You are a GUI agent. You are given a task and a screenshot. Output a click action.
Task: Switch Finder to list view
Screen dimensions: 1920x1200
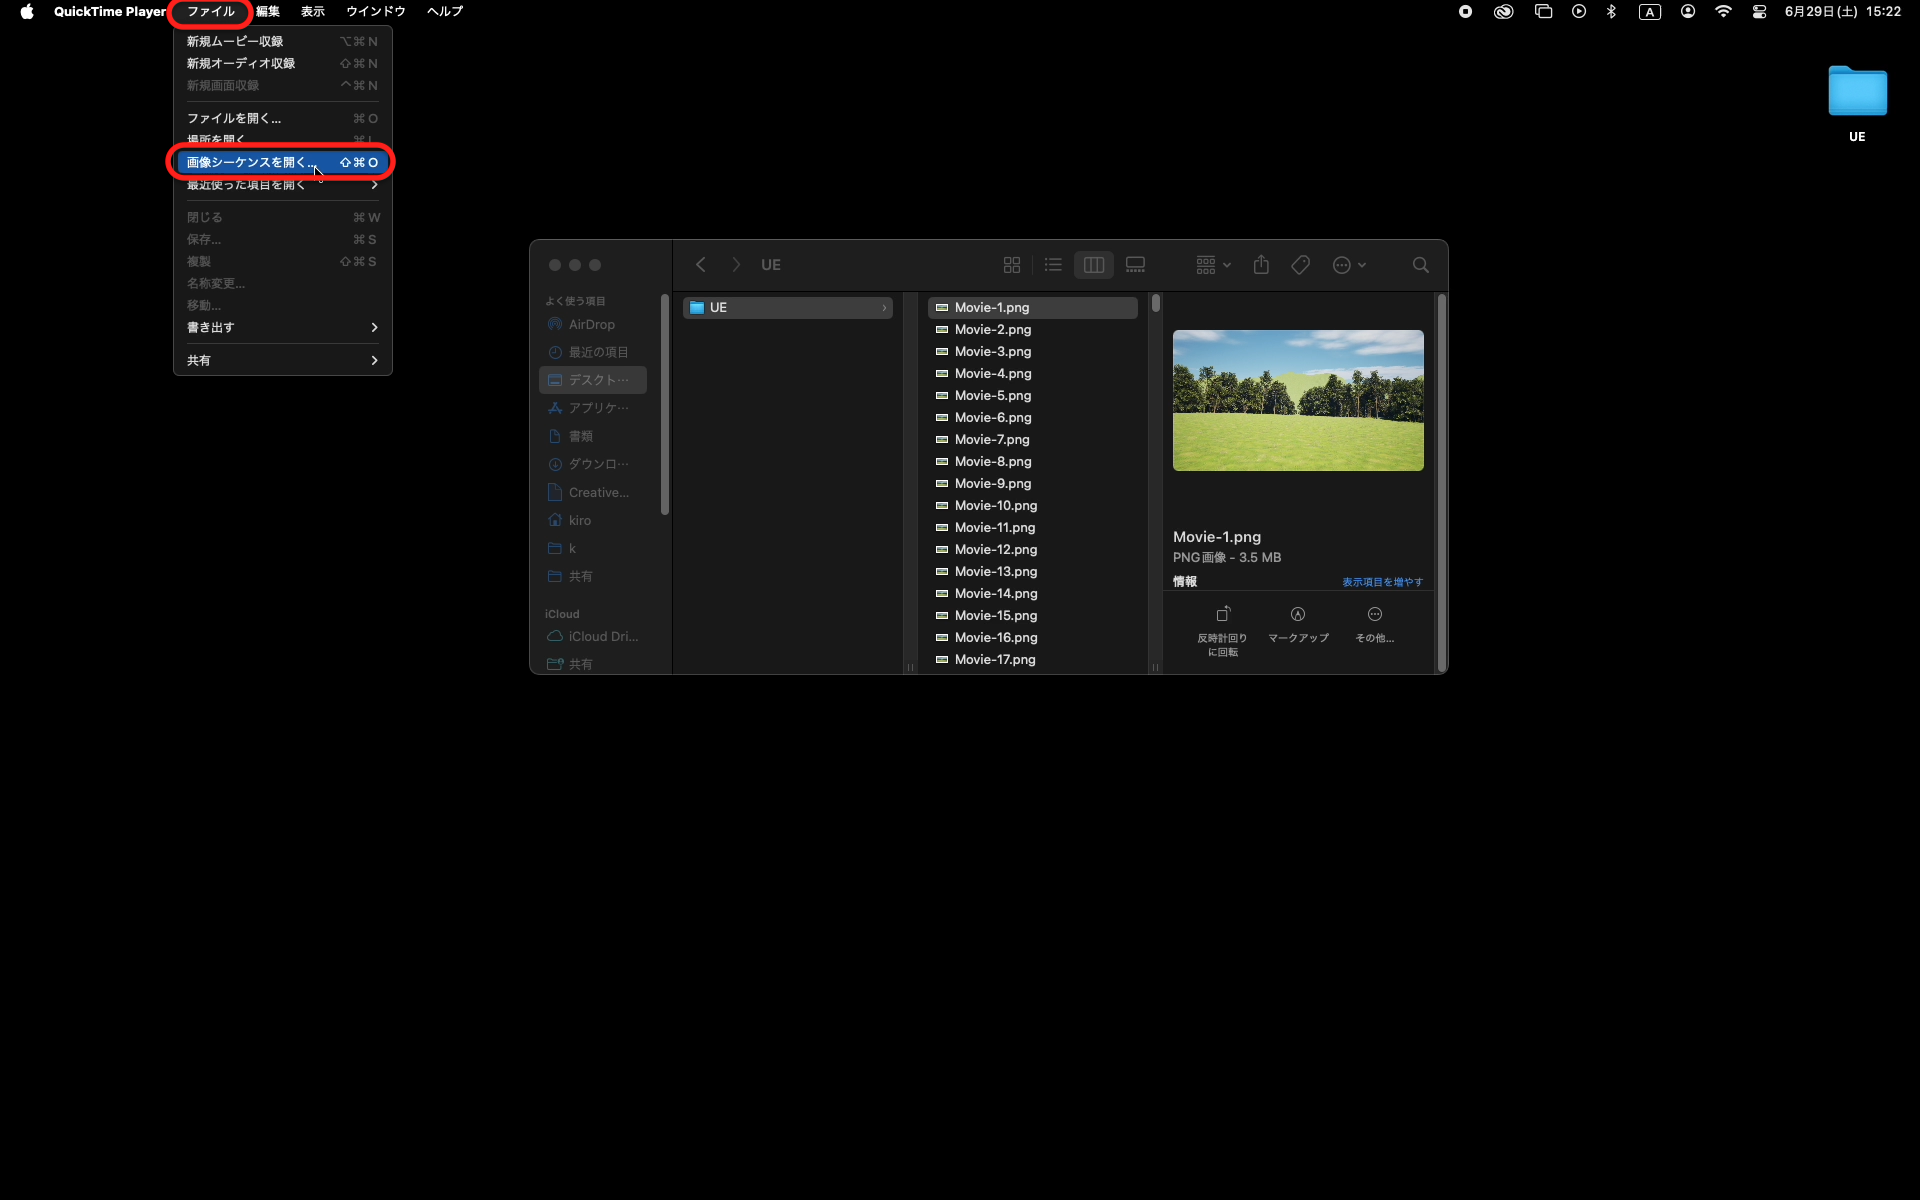[x=1053, y=265]
